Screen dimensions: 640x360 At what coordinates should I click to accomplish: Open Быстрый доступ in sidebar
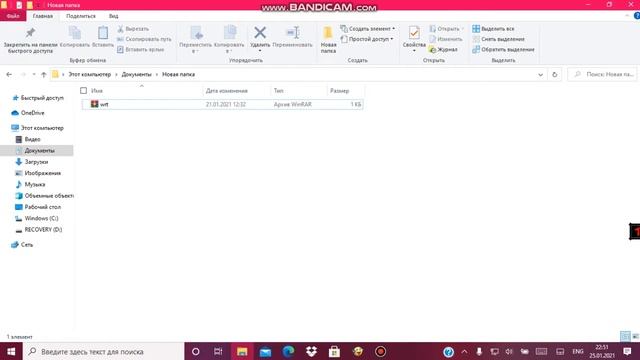click(38, 98)
